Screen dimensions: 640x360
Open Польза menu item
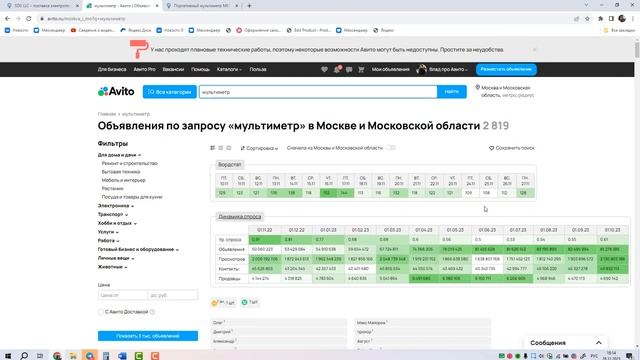point(258,69)
